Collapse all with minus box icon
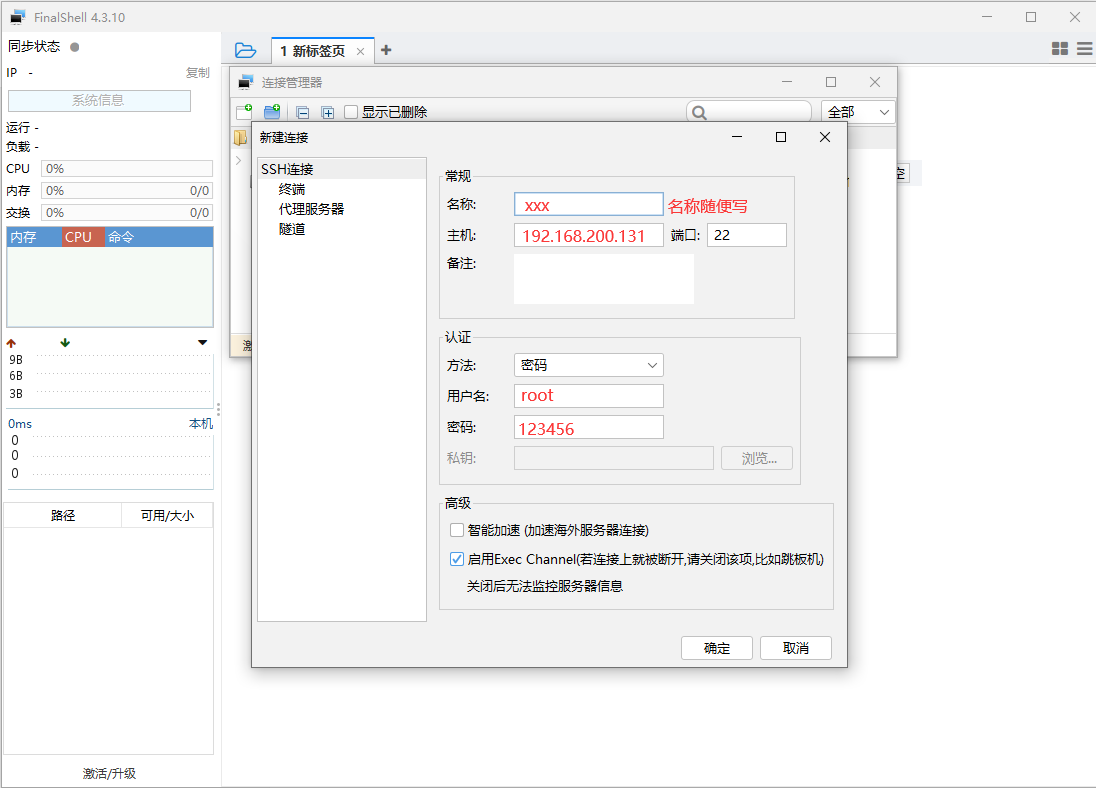The image size is (1096, 788). 303,113
